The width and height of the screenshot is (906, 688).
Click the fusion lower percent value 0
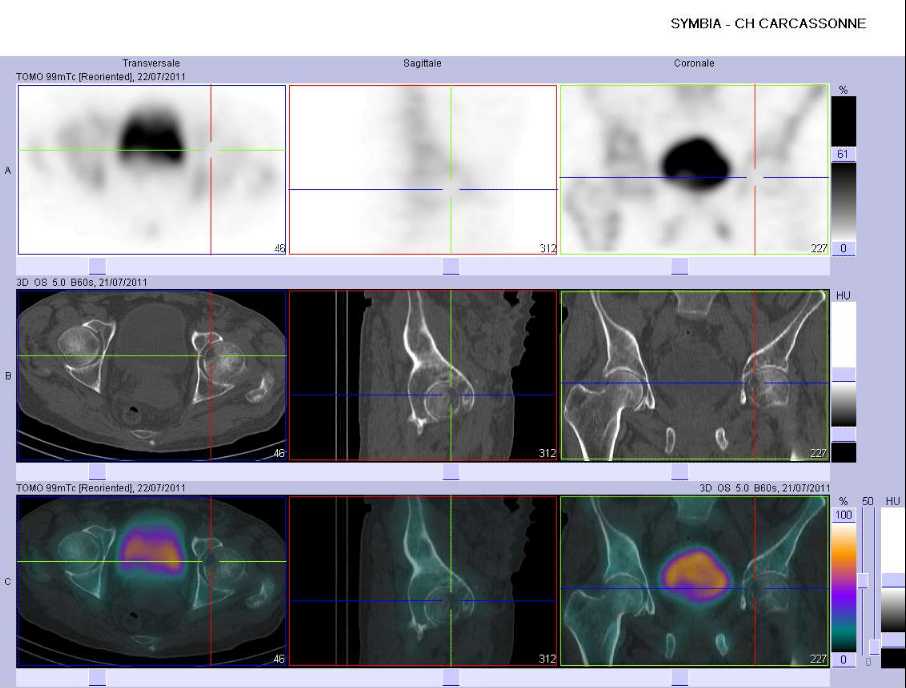pyautogui.click(x=844, y=660)
